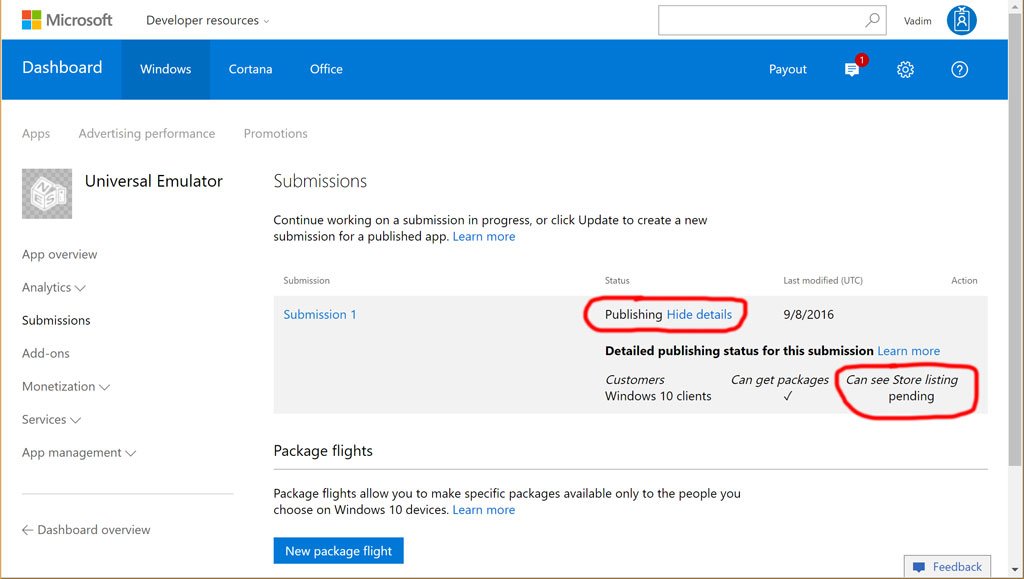
Task: Open account settings gear icon
Action: (x=905, y=69)
